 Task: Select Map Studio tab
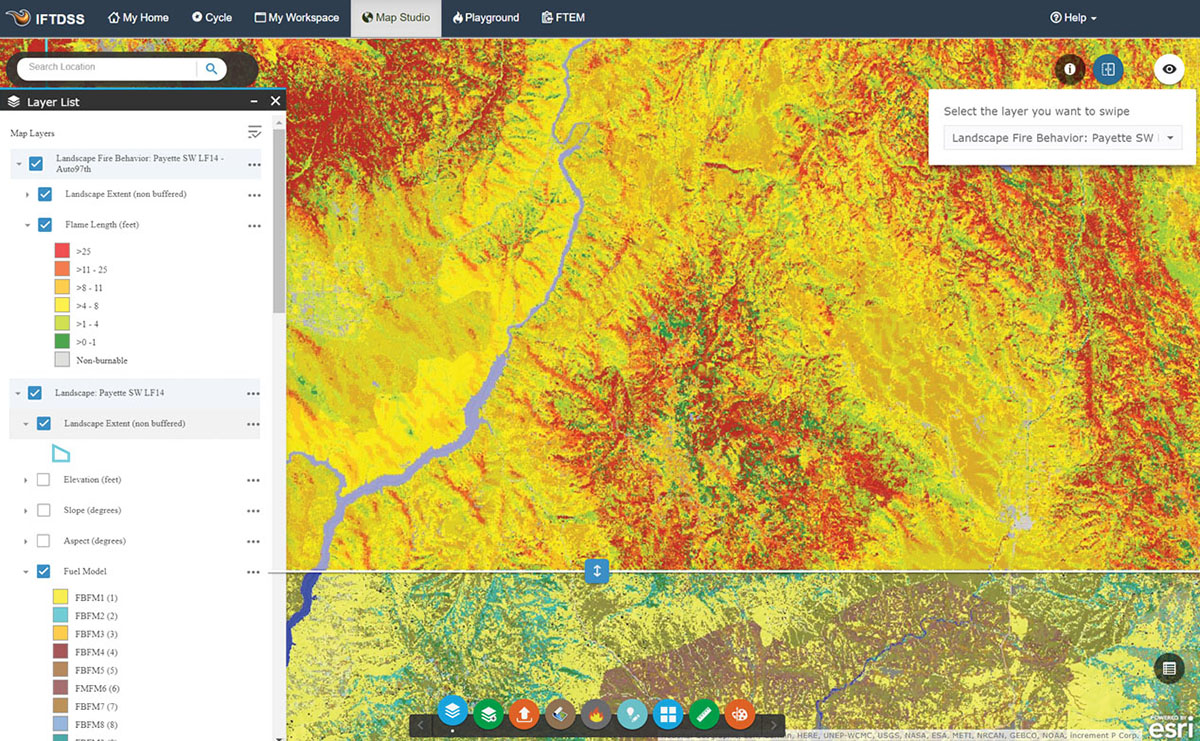coord(396,18)
